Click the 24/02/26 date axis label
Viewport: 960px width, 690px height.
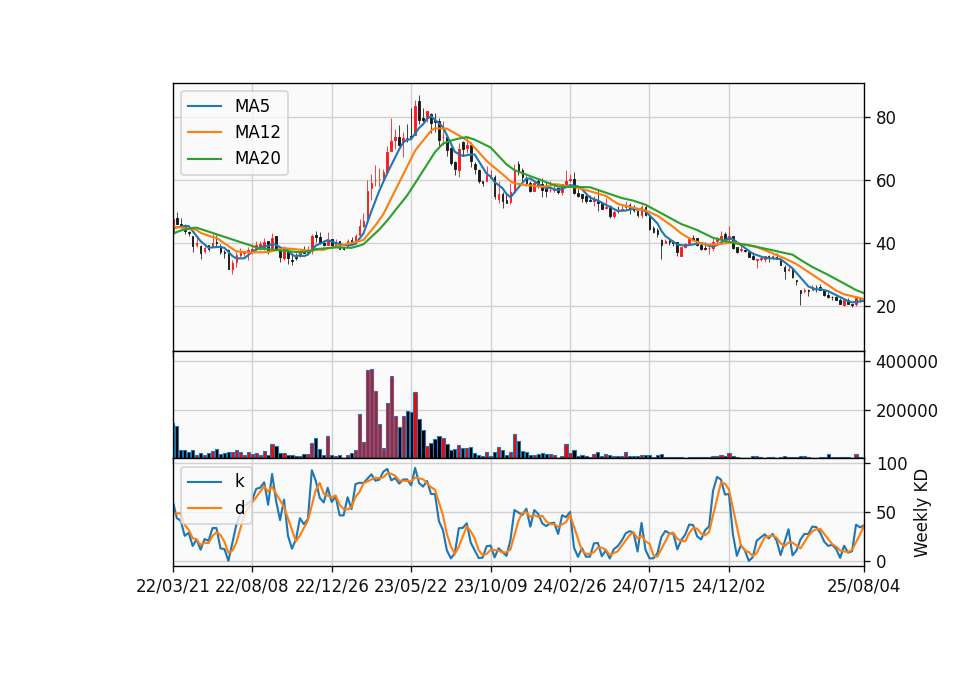pos(569,586)
